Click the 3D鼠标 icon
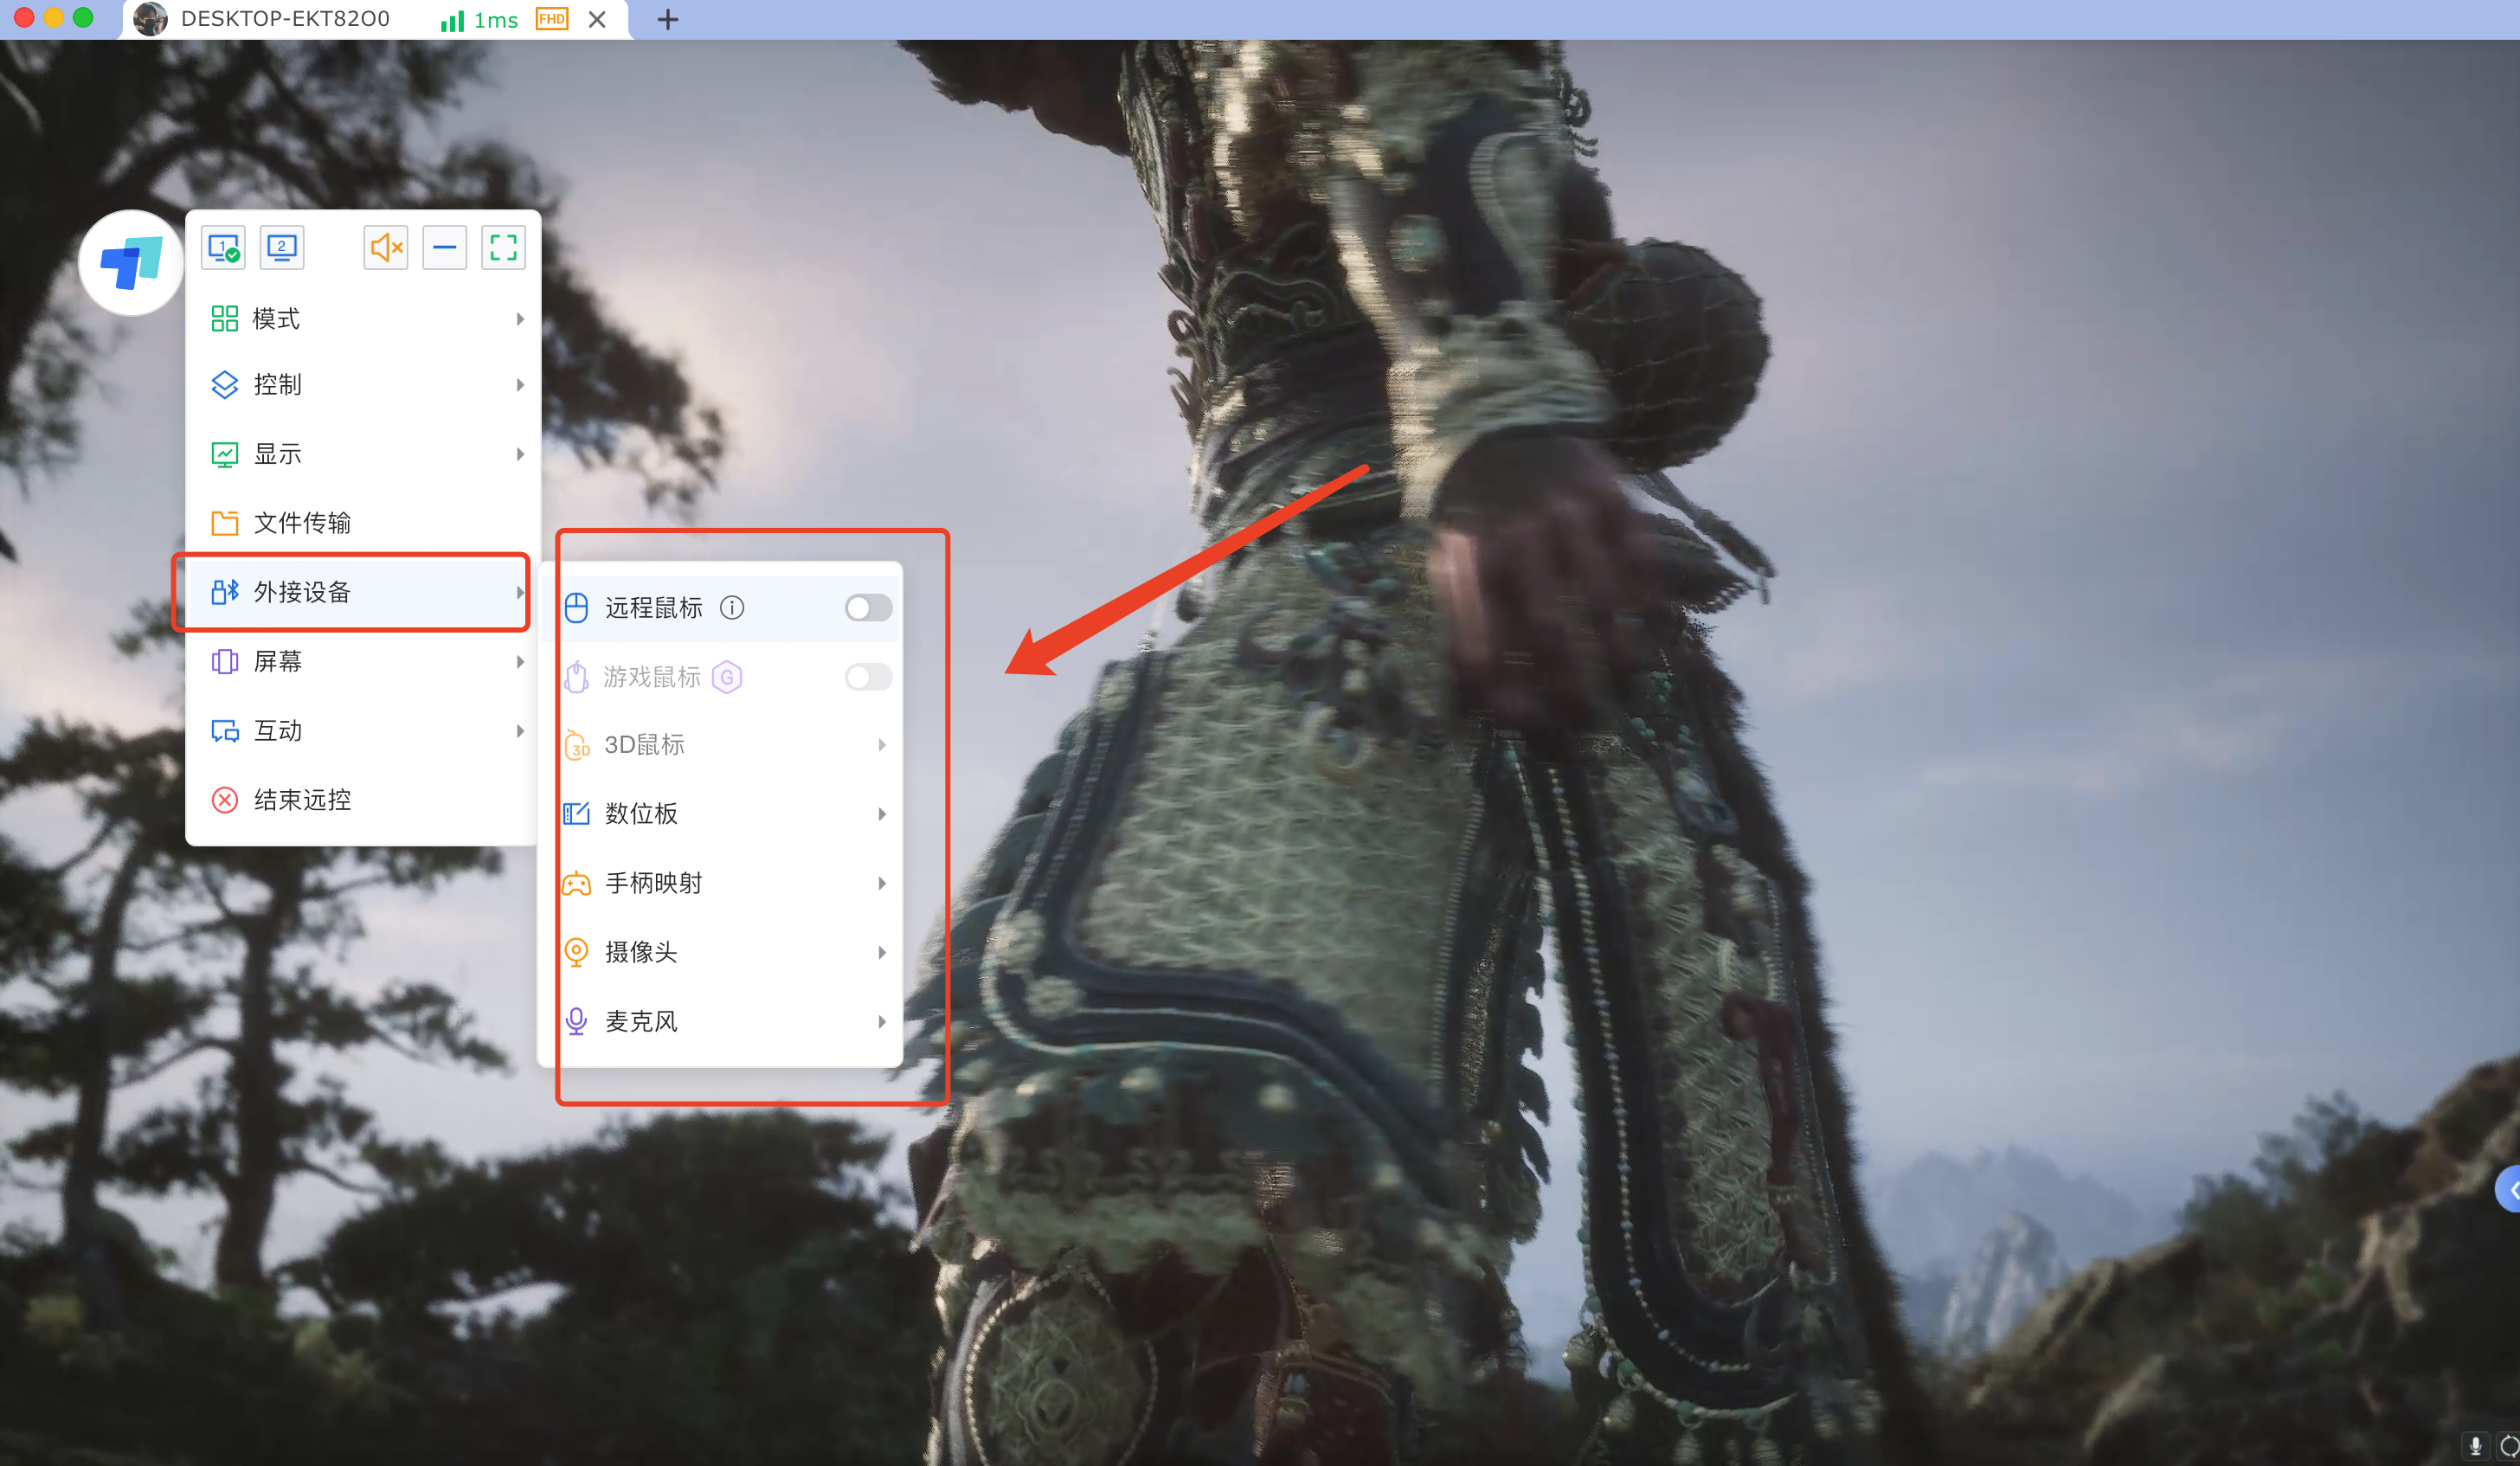The height and width of the screenshot is (1466, 2520). click(577, 745)
